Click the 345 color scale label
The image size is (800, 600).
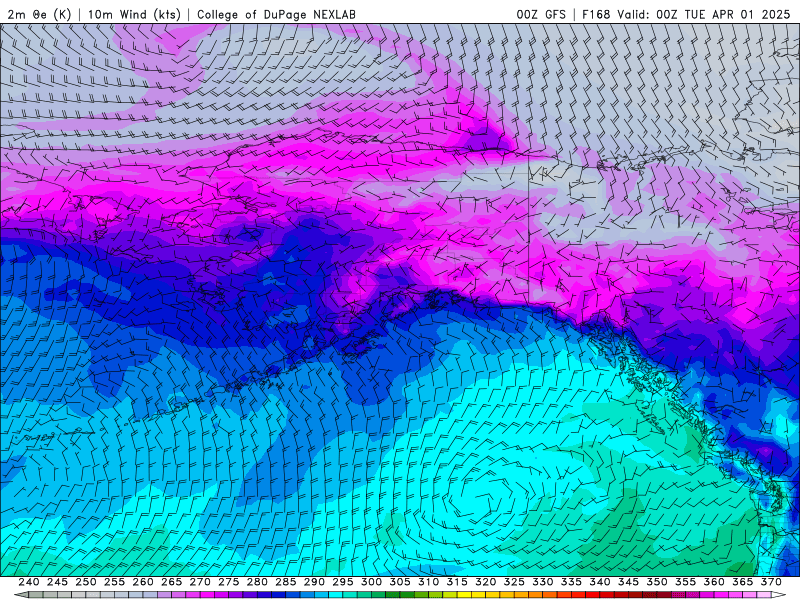click(x=629, y=582)
